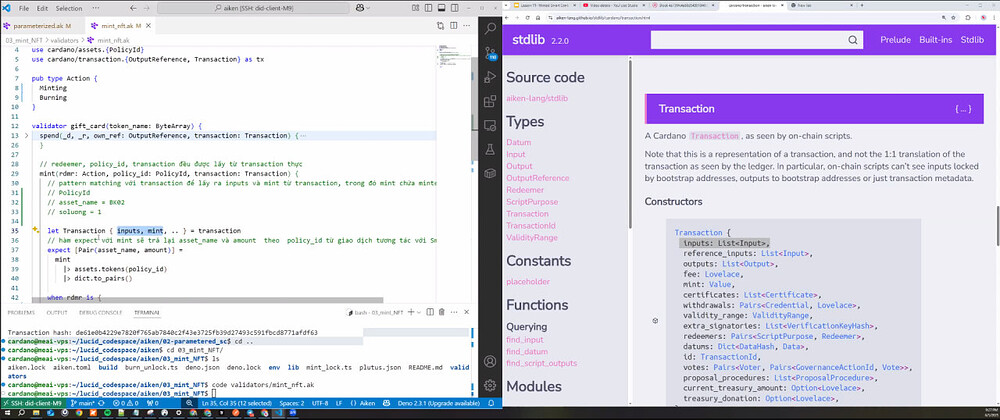
Task: Close the mint_nft.ak editor tab
Action: tap(147, 26)
